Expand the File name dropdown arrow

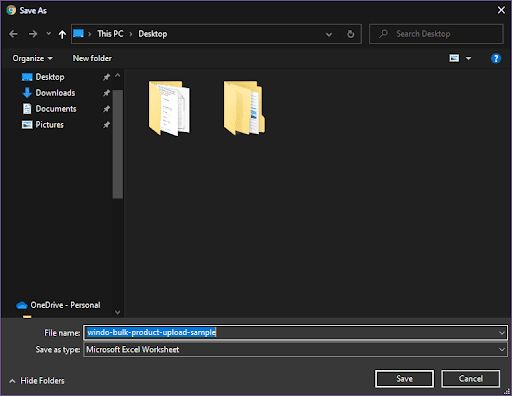(502, 333)
